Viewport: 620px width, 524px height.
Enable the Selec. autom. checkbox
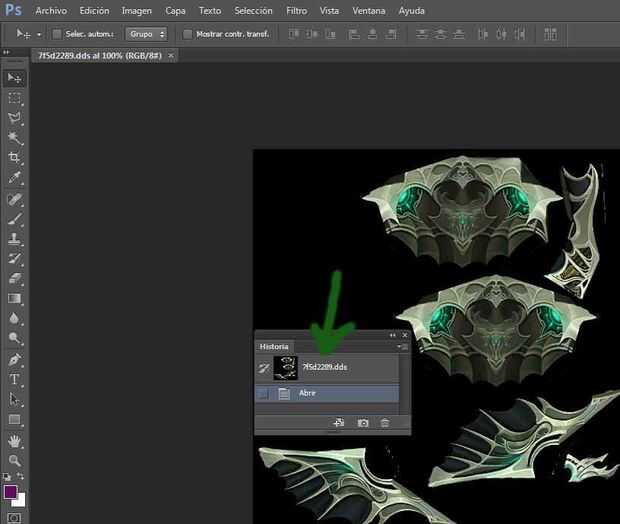[57, 34]
